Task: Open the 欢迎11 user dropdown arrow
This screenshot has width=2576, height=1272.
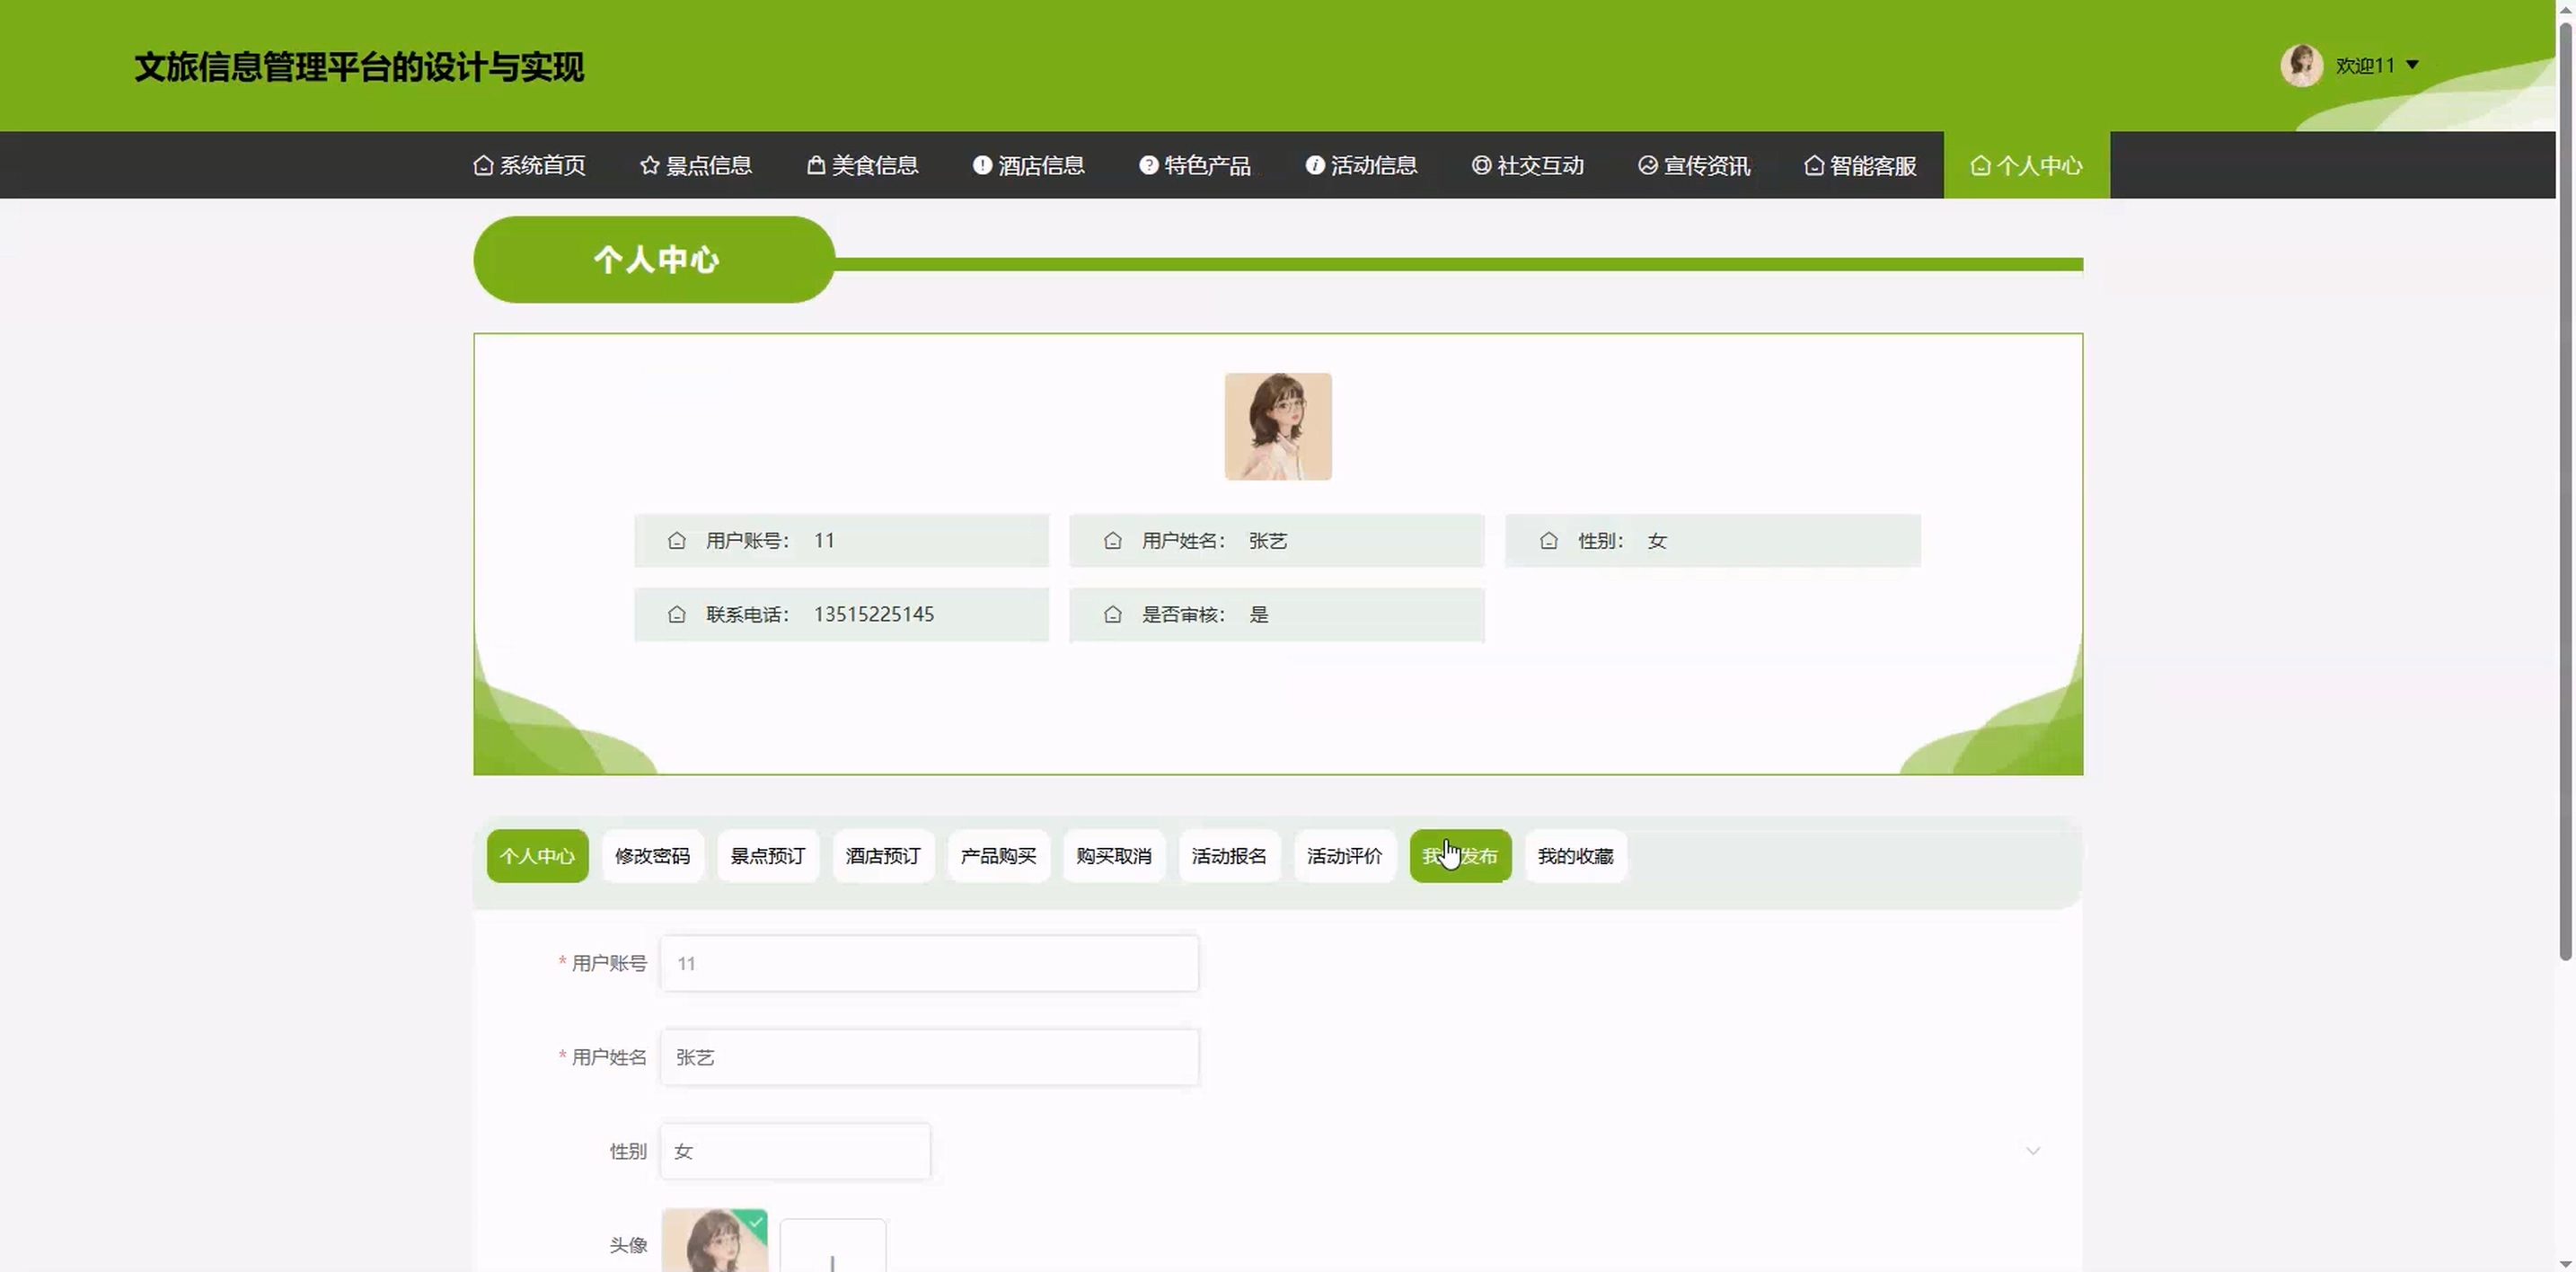Action: 2412,65
